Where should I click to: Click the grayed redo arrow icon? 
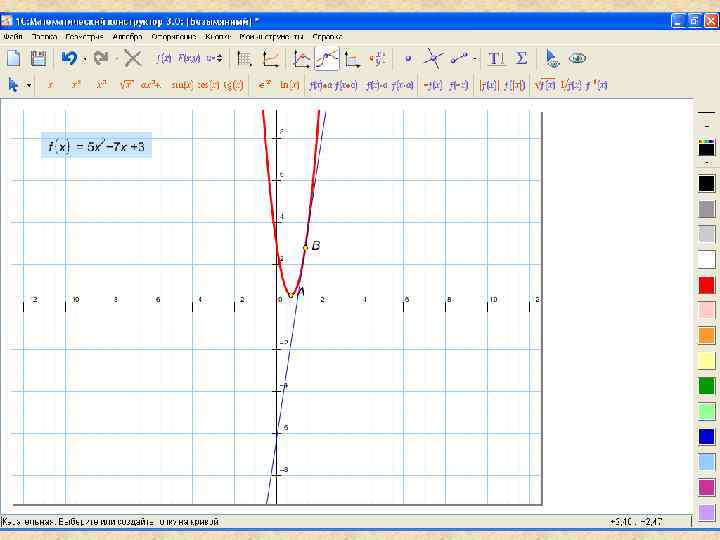pos(101,58)
